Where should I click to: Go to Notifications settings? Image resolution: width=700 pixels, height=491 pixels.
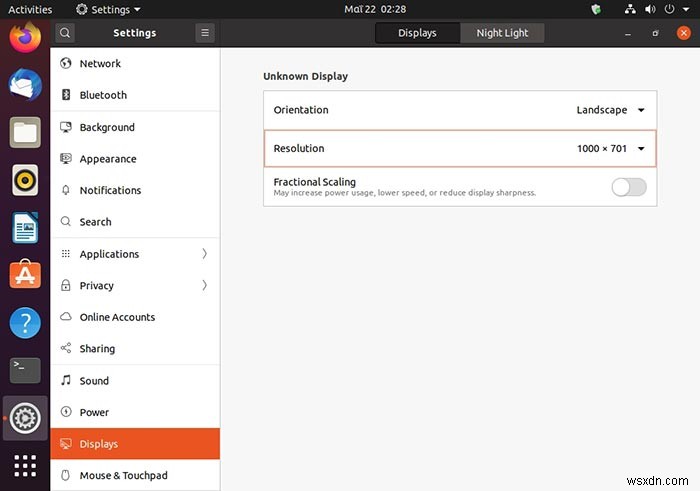tap(135, 190)
